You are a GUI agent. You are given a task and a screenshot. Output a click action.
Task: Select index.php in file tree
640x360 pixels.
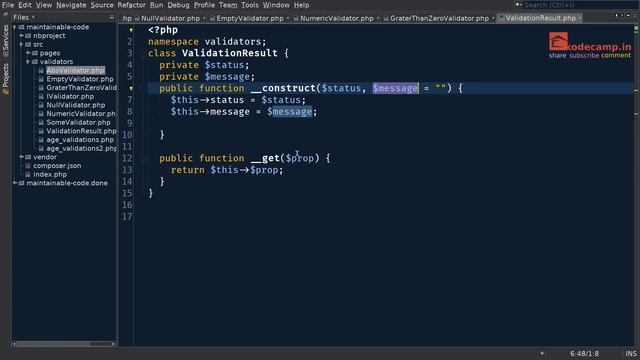click(50, 174)
